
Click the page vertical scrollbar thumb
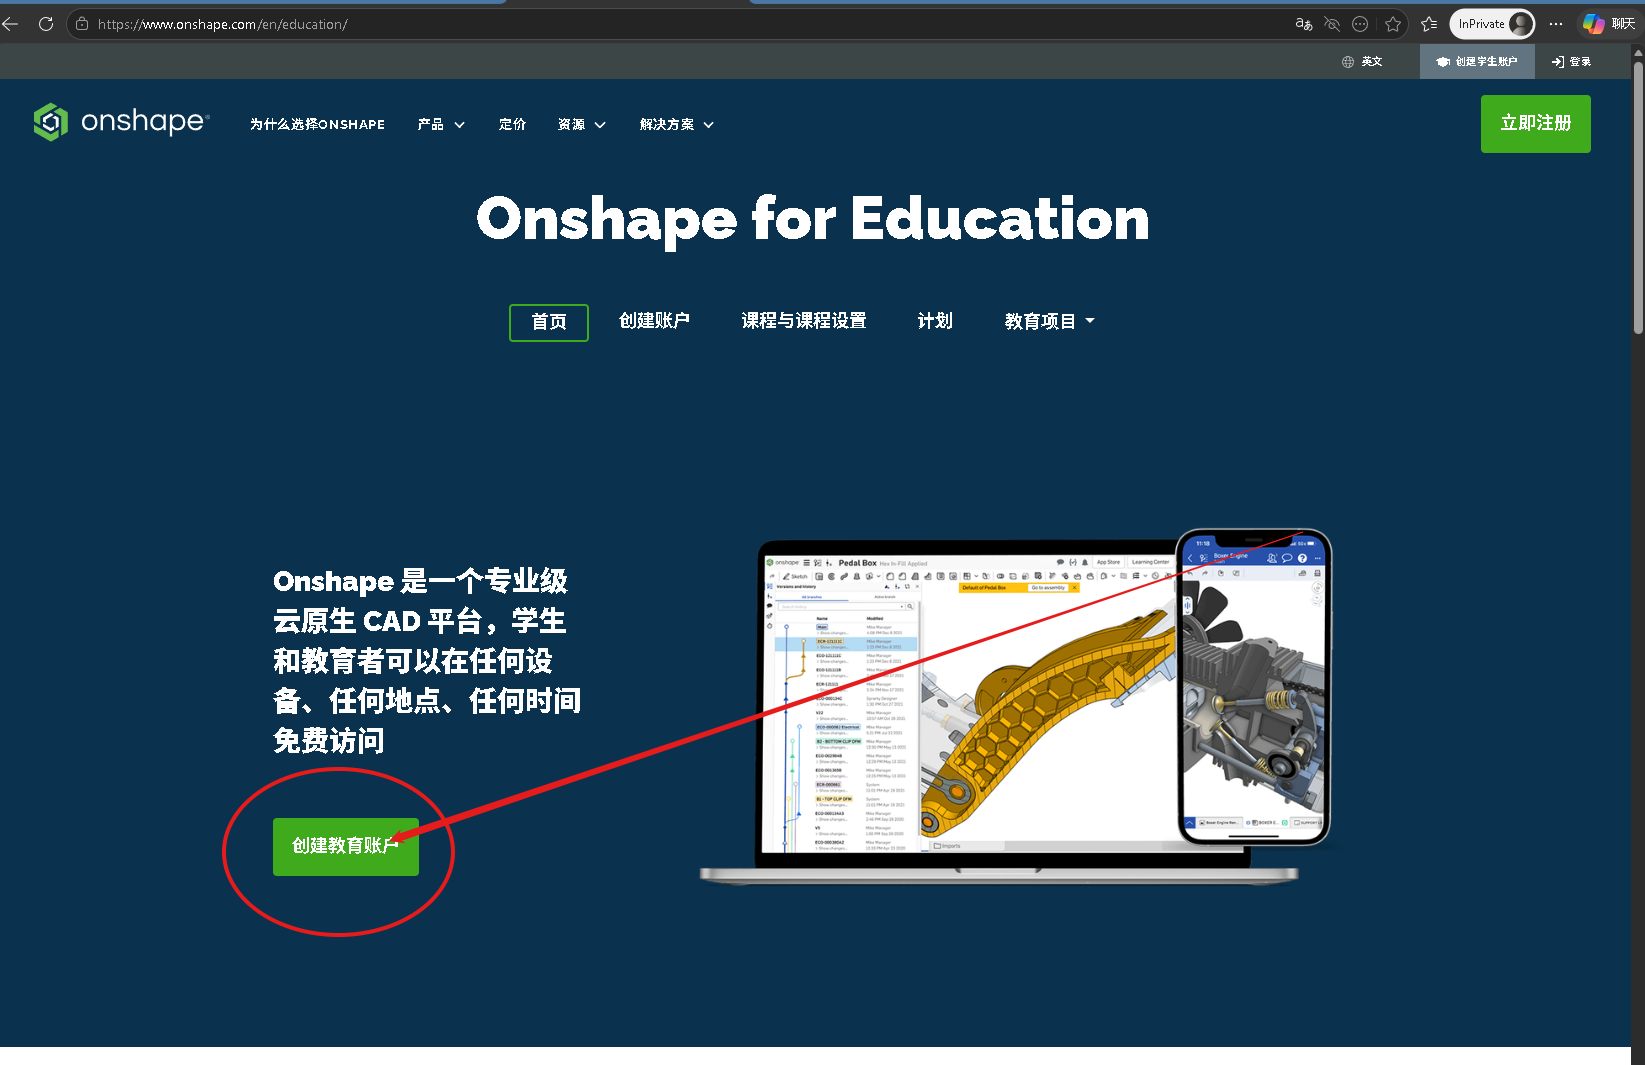tap(1638, 198)
